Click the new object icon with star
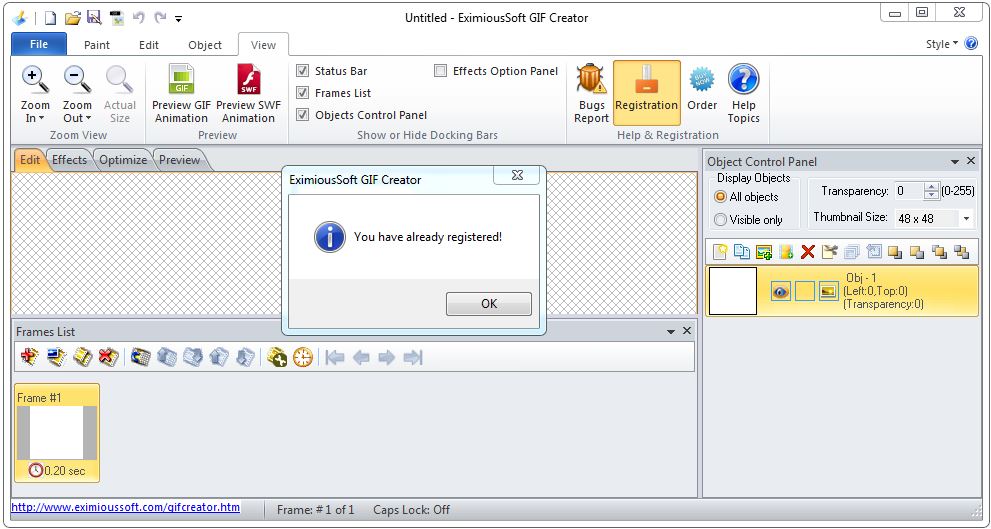This screenshot has height=529, width=991. 720,252
